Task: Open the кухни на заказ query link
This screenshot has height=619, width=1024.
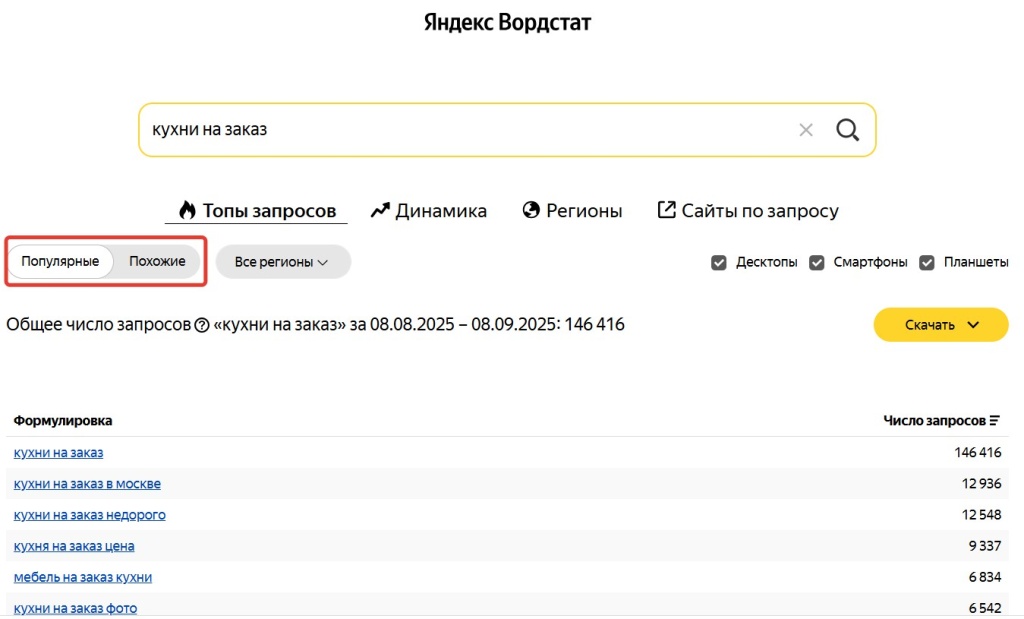Action: 58,452
